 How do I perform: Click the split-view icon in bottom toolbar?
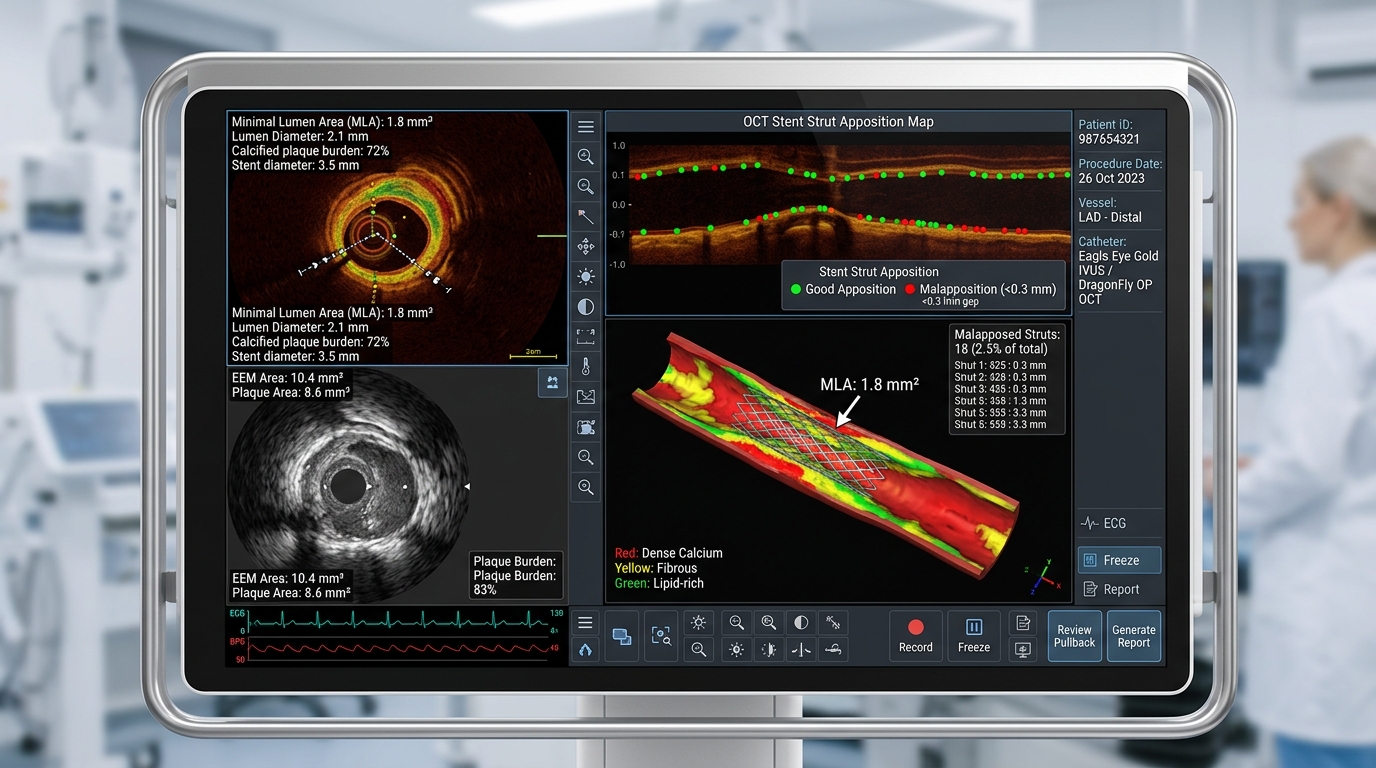point(801,649)
